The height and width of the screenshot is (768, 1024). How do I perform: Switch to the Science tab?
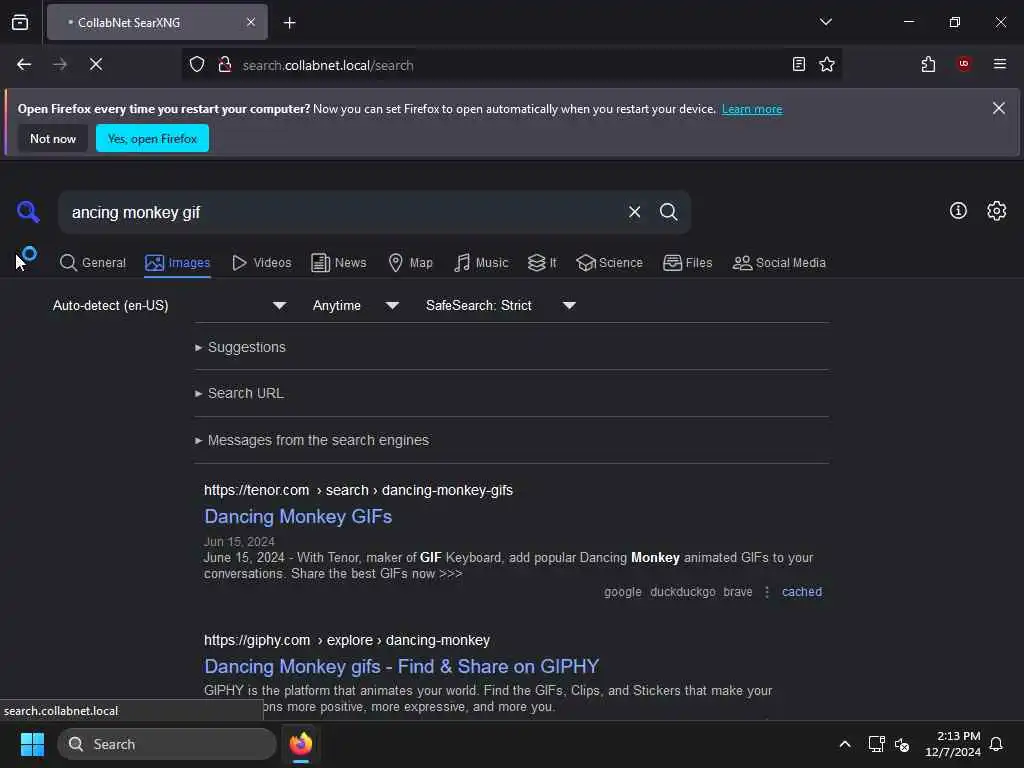[609, 263]
